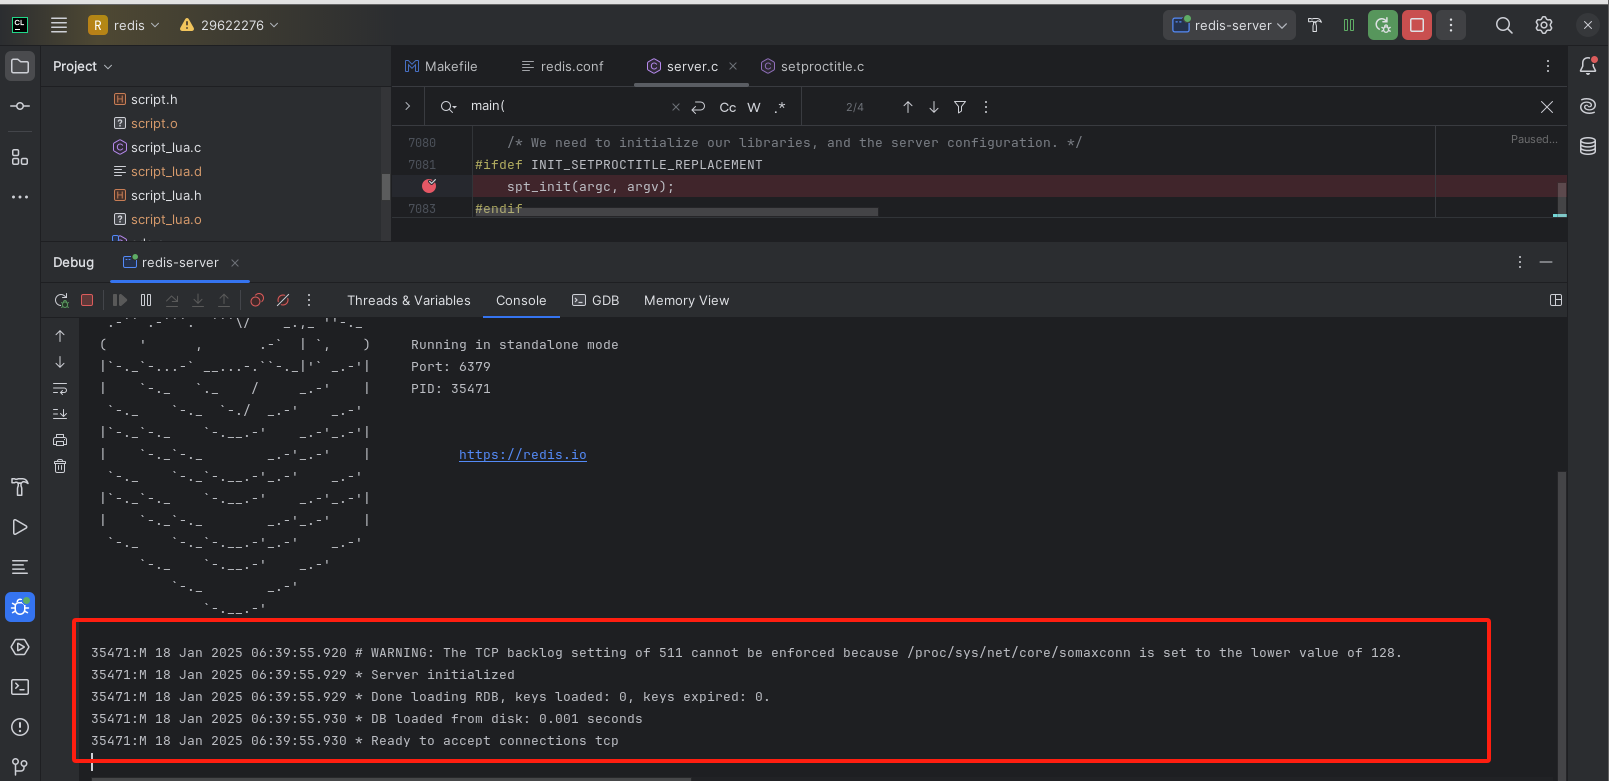The width and height of the screenshot is (1609, 781).
Task: Close the server.c tab
Action: tap(733, 66)
